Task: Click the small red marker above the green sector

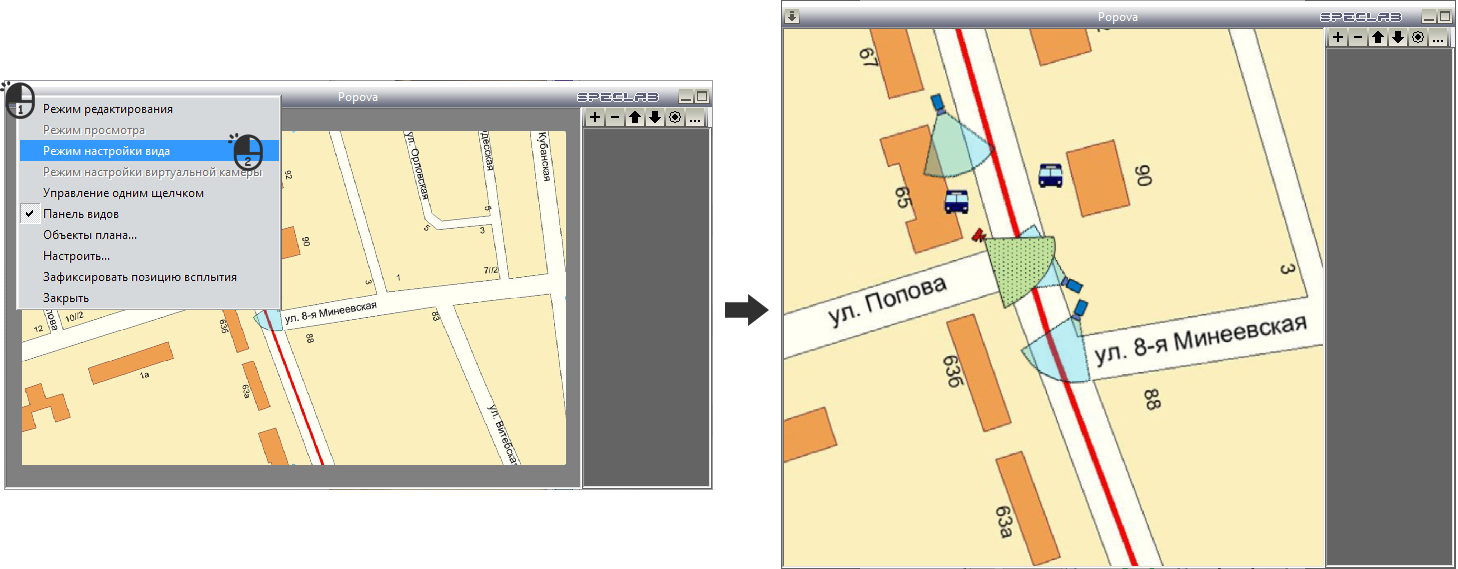Action: coord(979,235)
